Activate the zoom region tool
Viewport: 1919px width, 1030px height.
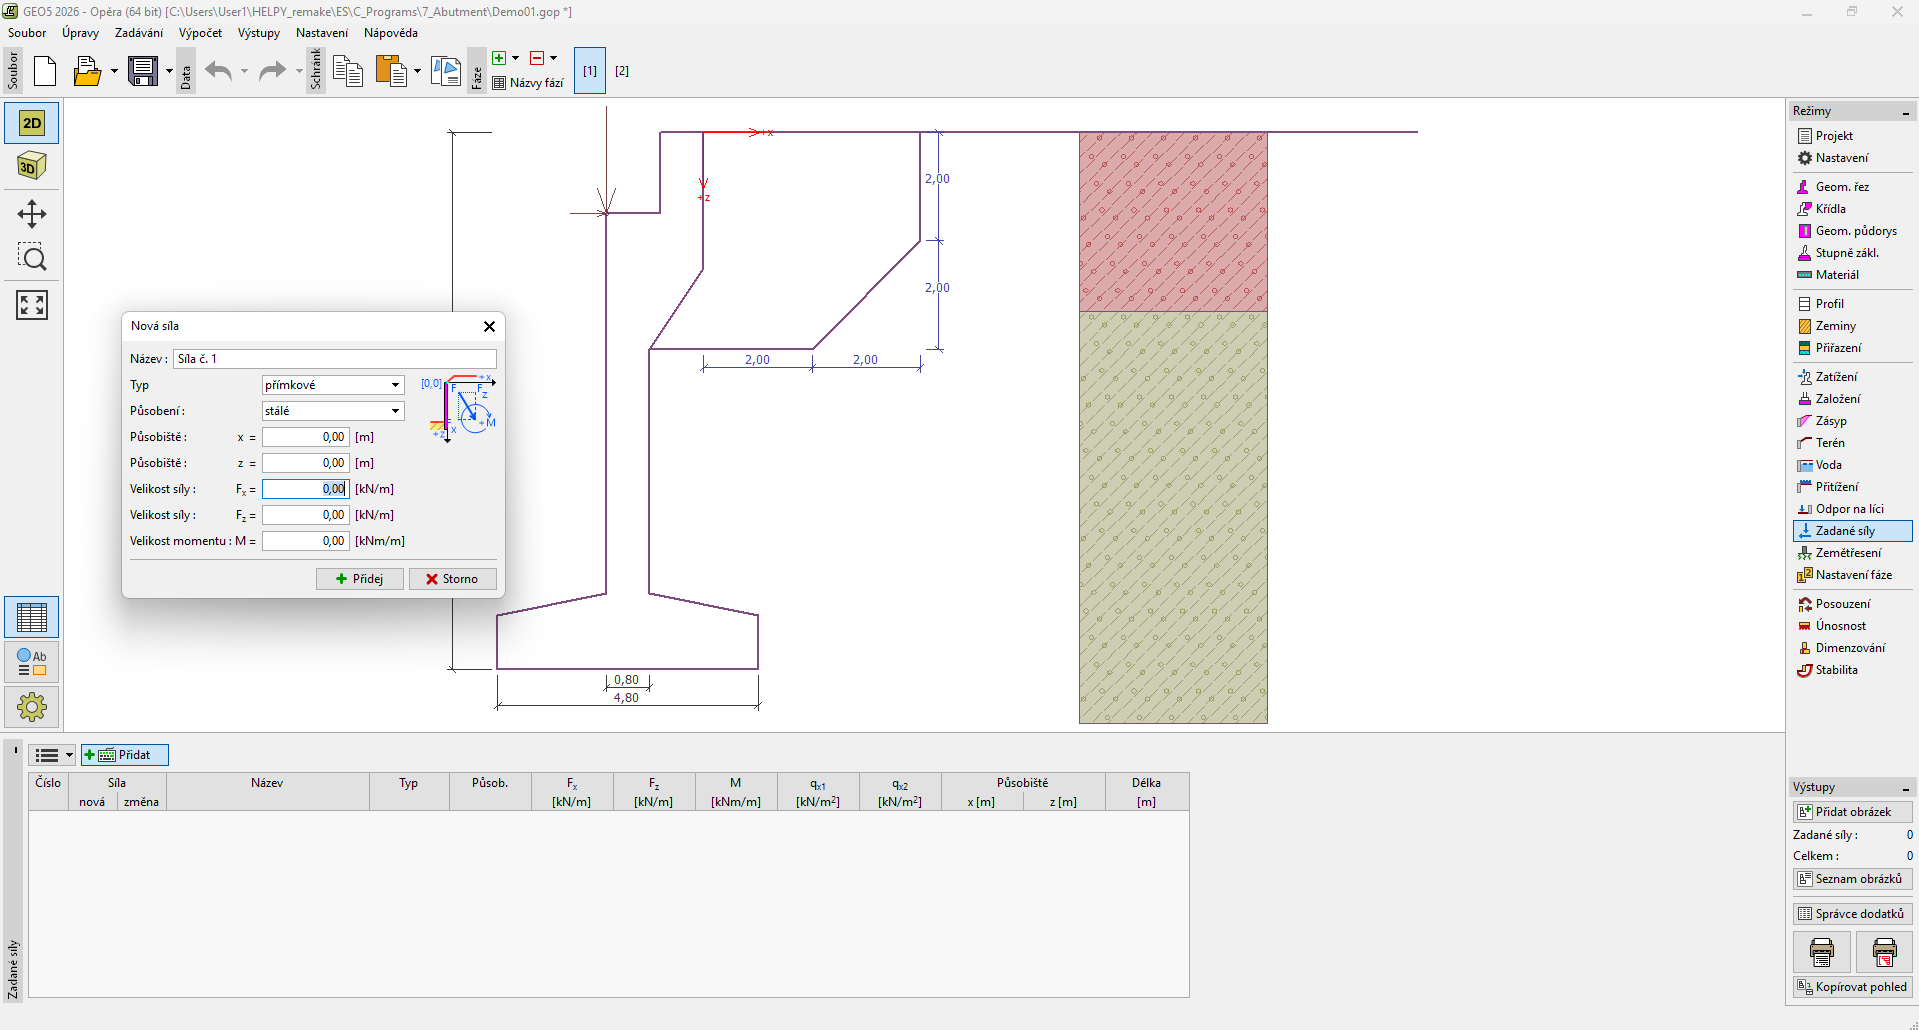click(32, 258)
